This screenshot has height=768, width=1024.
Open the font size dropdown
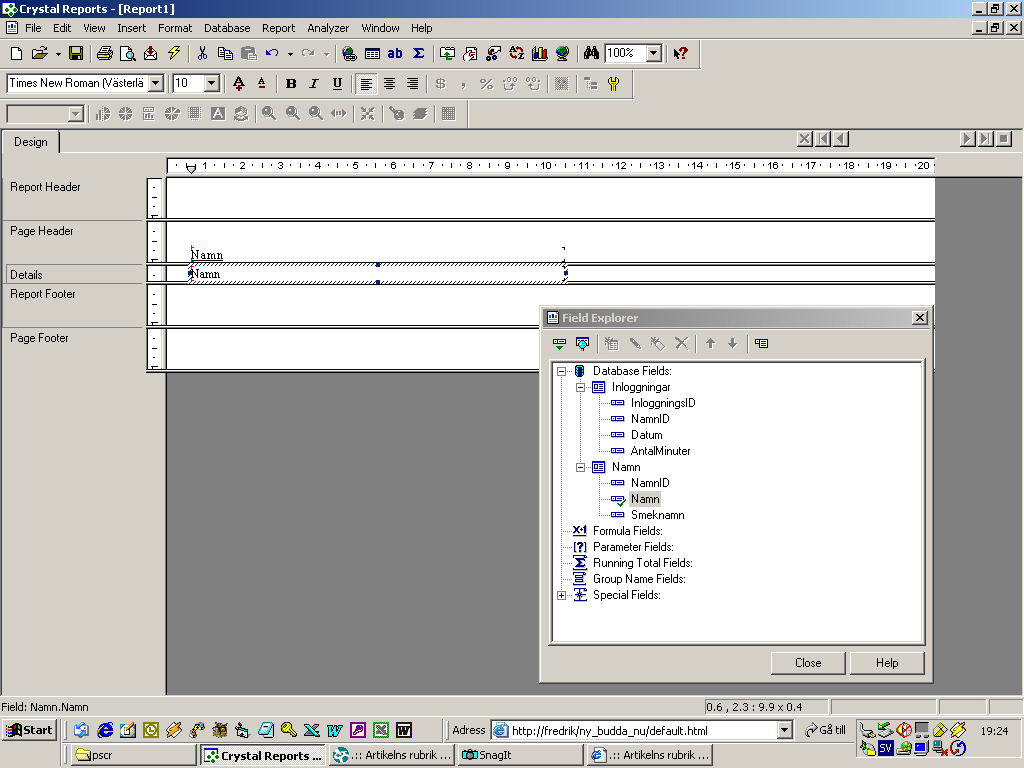[212, 83]
